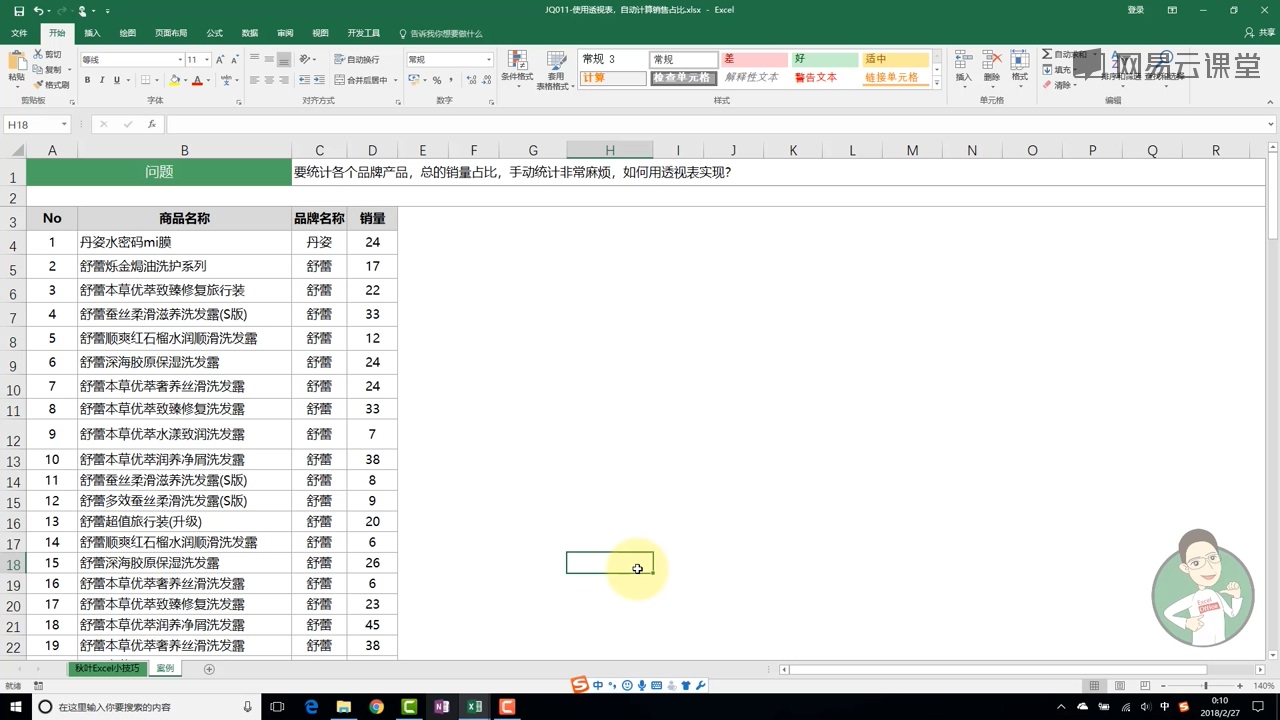Open the 插入 (Insert) ribbon tab
The height and width of the screenshot is (720, 1280).
pos(92,33)
